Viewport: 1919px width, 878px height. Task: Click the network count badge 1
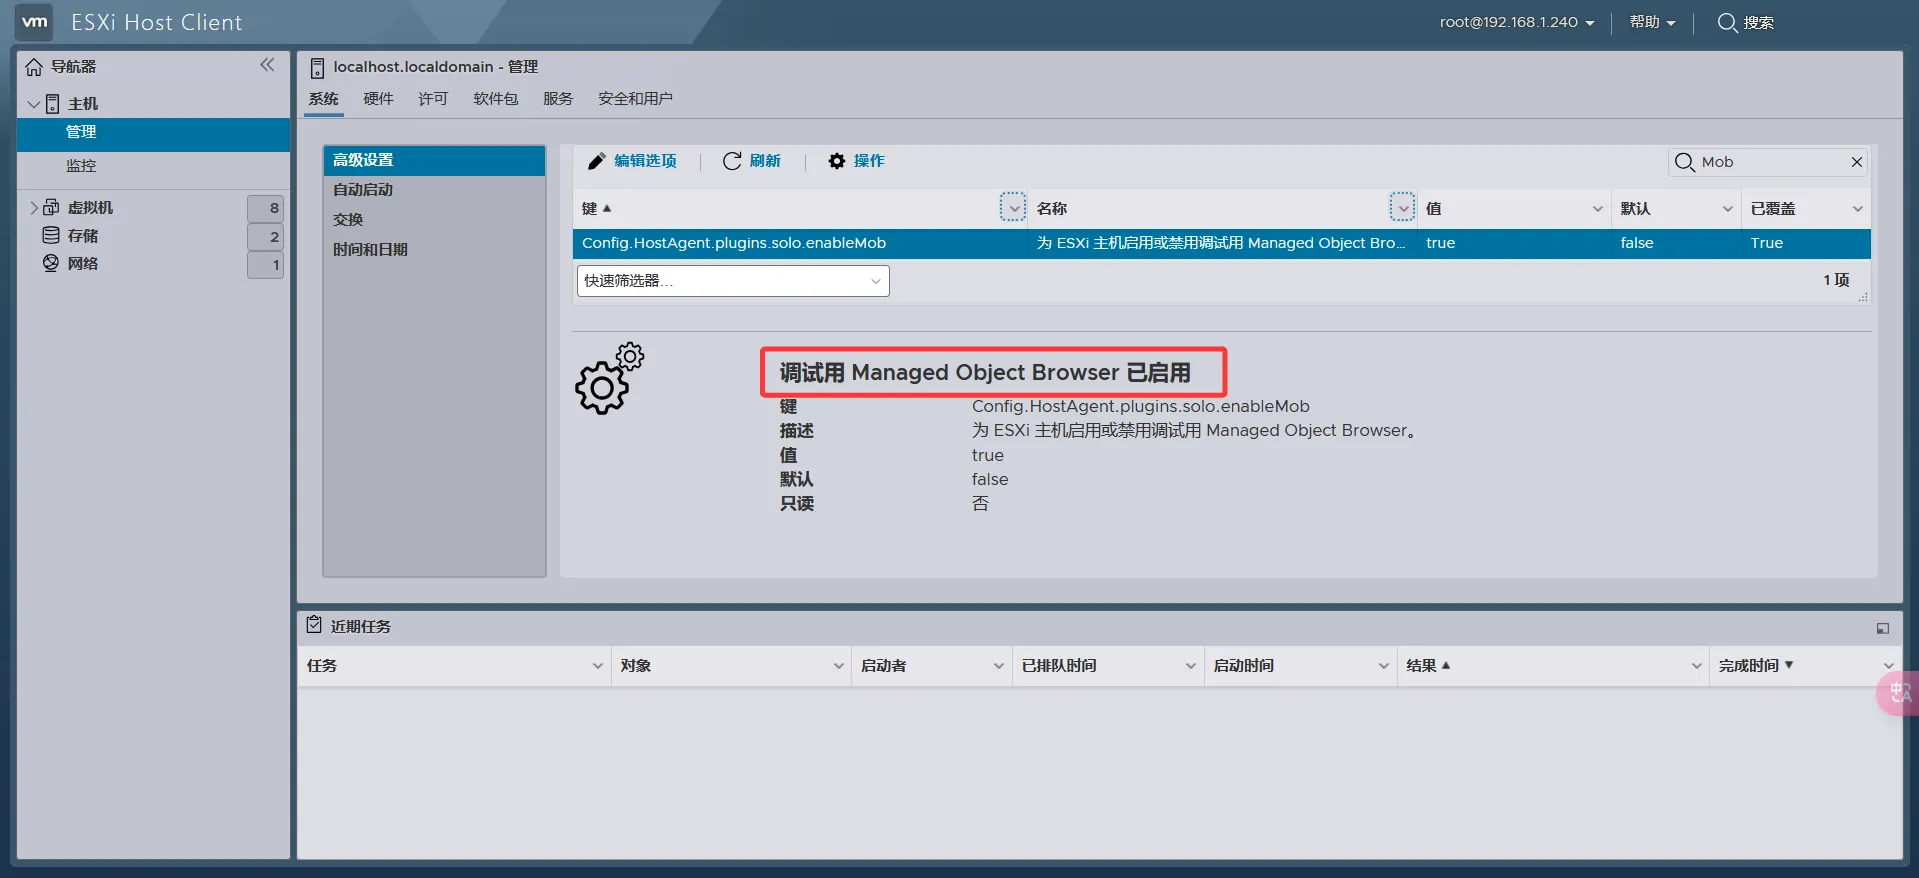pyautogui.click(x=265, y=265)
